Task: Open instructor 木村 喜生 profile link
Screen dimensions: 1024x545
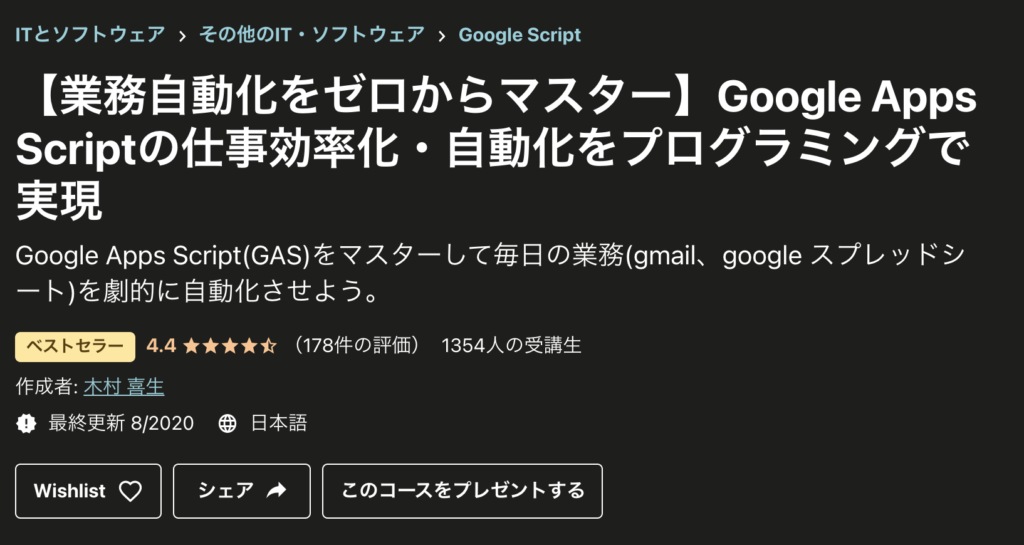Action: [x=124, y=386]
